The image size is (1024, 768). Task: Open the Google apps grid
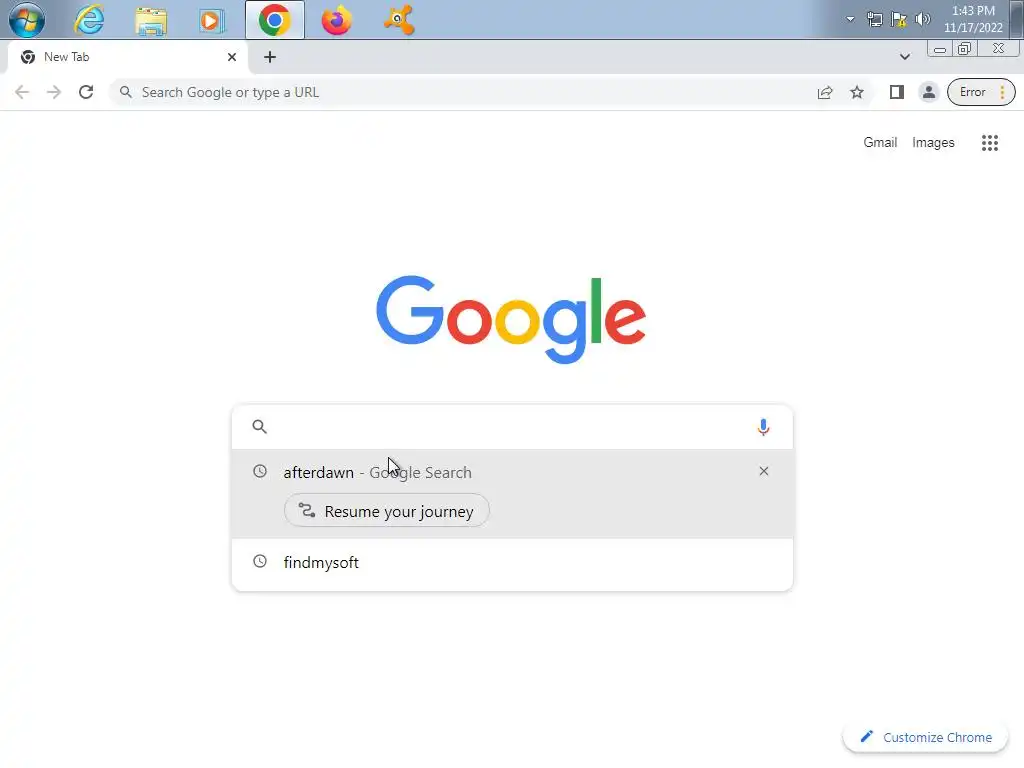pyautogui.click(x=989, y=142)
